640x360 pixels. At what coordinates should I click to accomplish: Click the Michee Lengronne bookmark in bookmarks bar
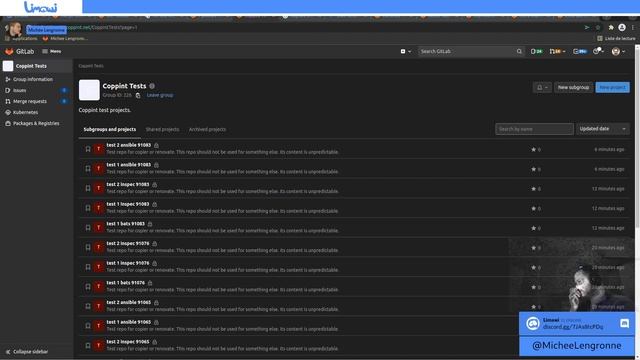(x=65, y=38)
